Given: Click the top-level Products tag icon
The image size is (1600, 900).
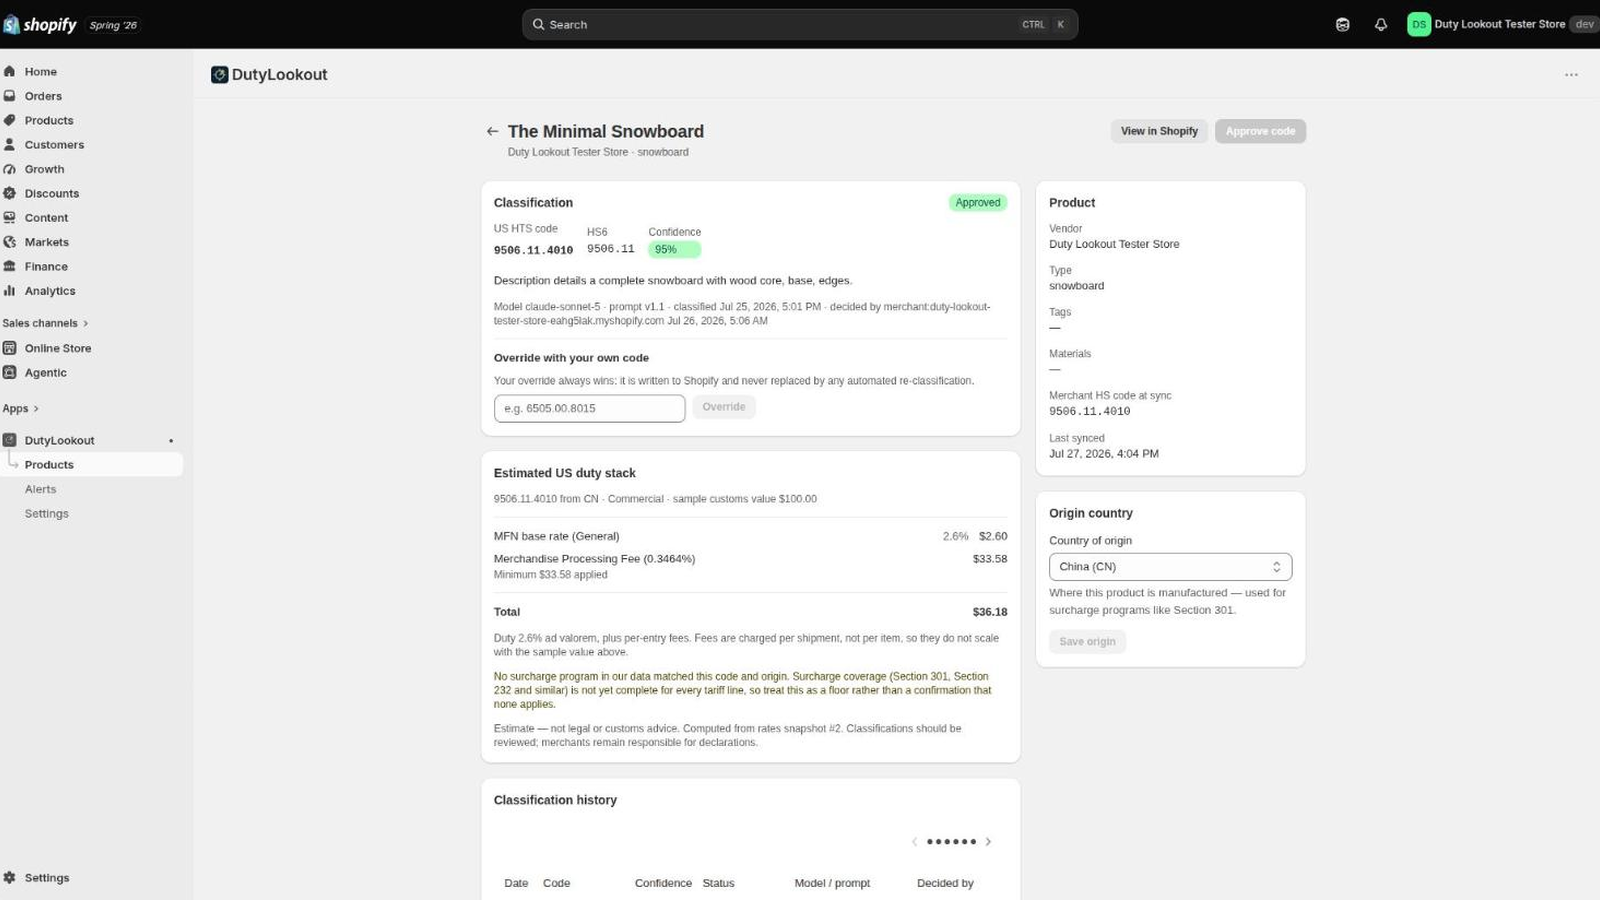Looking at the screenshot, I should (x=10, y=120).
